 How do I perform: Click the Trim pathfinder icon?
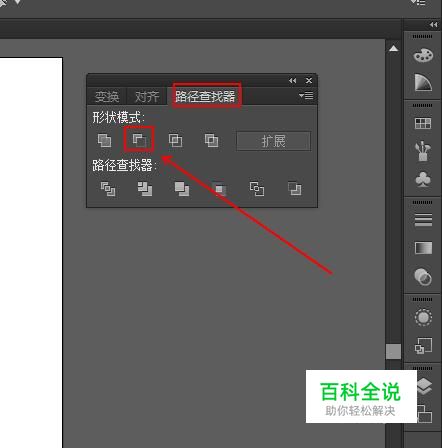tap(145, 189)
